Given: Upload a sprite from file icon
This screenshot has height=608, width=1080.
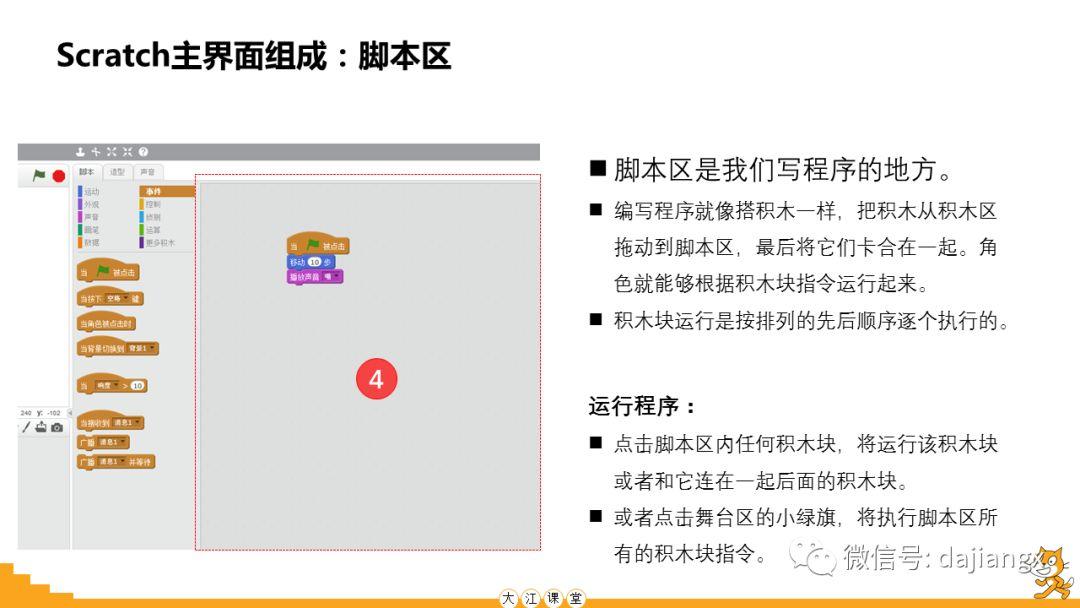Looking at the screenshot, I should [41, 427].
